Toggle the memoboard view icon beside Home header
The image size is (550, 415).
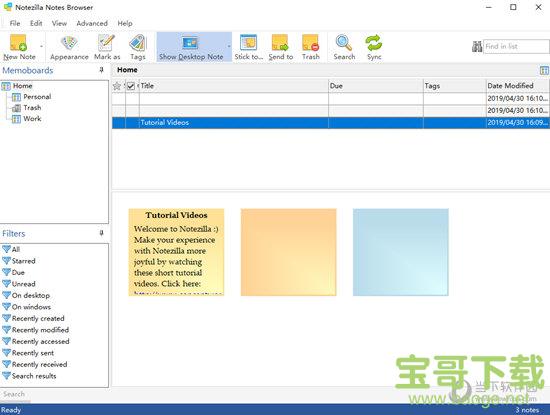[544, 71]
